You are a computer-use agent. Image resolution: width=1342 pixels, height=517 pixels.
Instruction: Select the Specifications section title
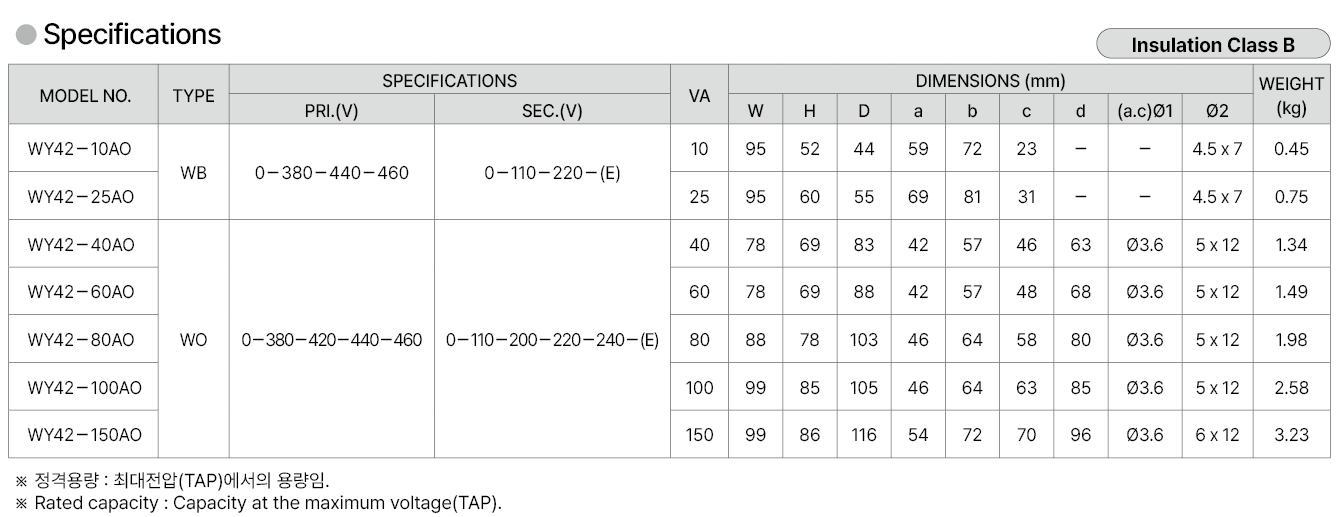(132, 35)
